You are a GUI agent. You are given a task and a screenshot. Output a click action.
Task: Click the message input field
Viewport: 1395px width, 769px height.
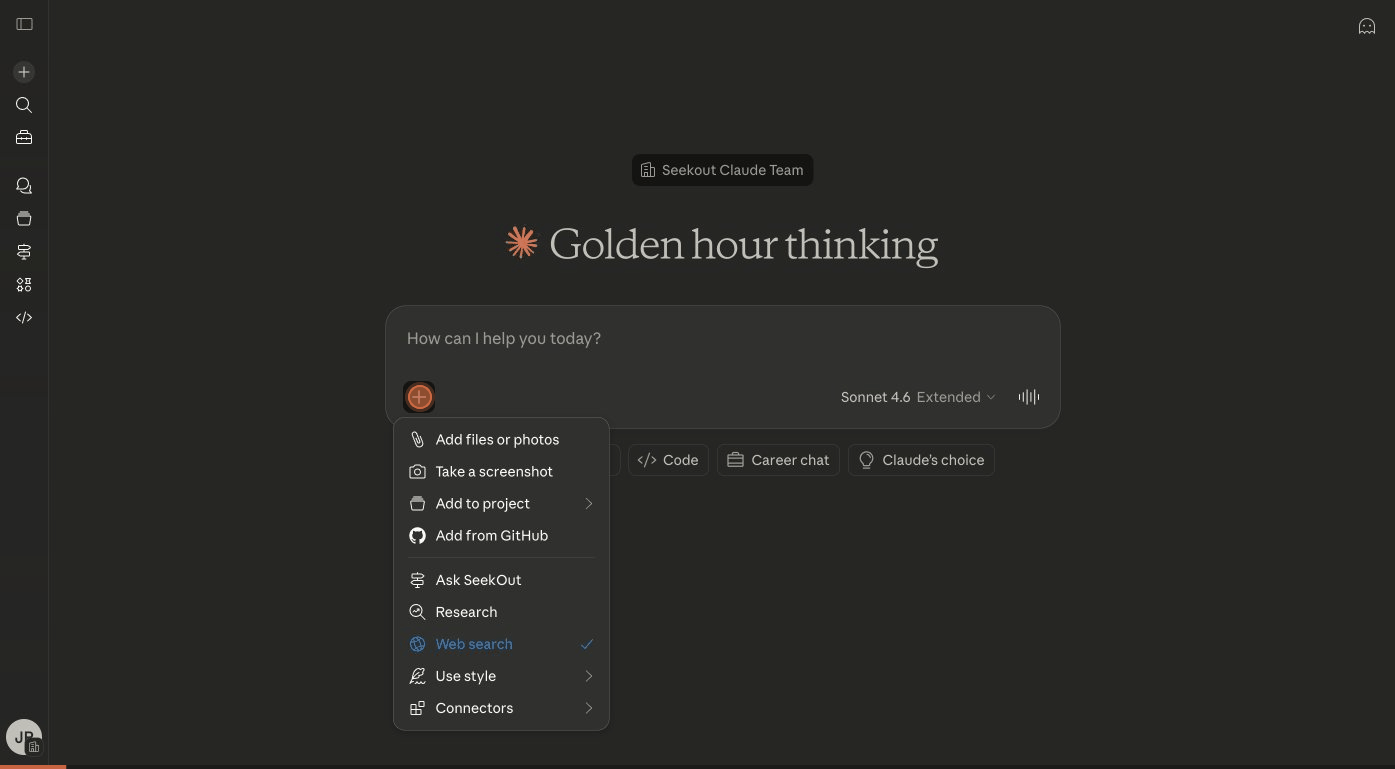(x=720, y=339)
